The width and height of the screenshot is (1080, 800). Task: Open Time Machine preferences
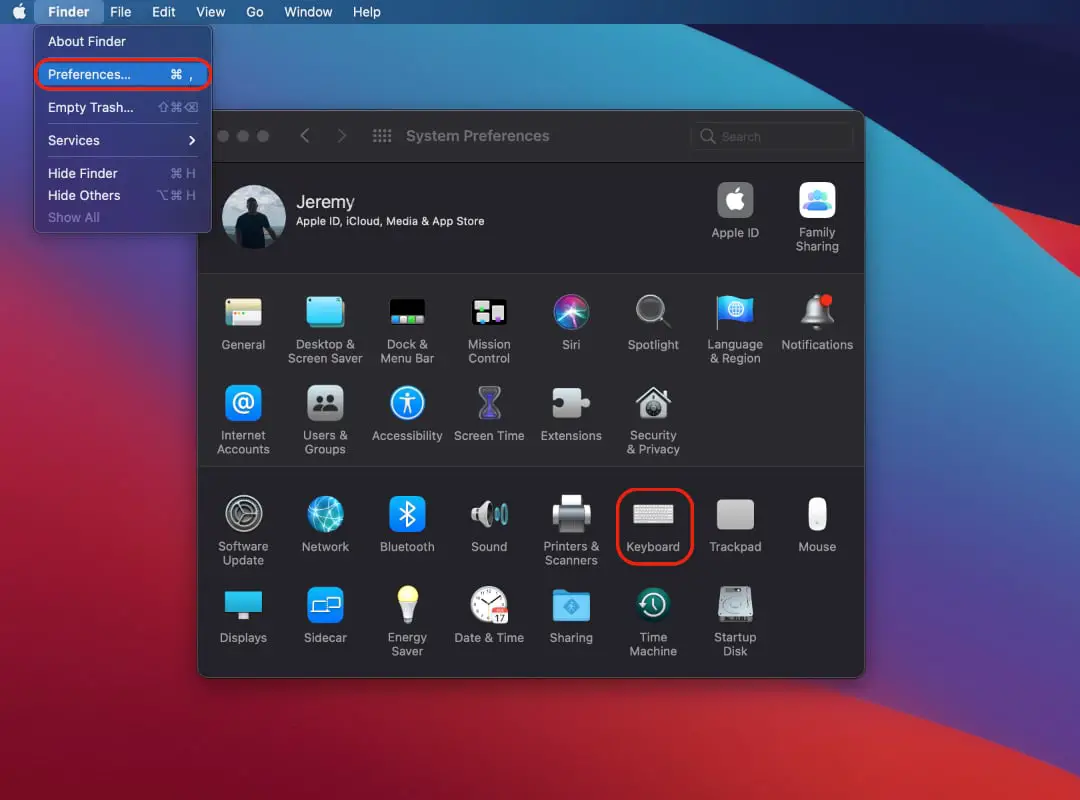653,622
